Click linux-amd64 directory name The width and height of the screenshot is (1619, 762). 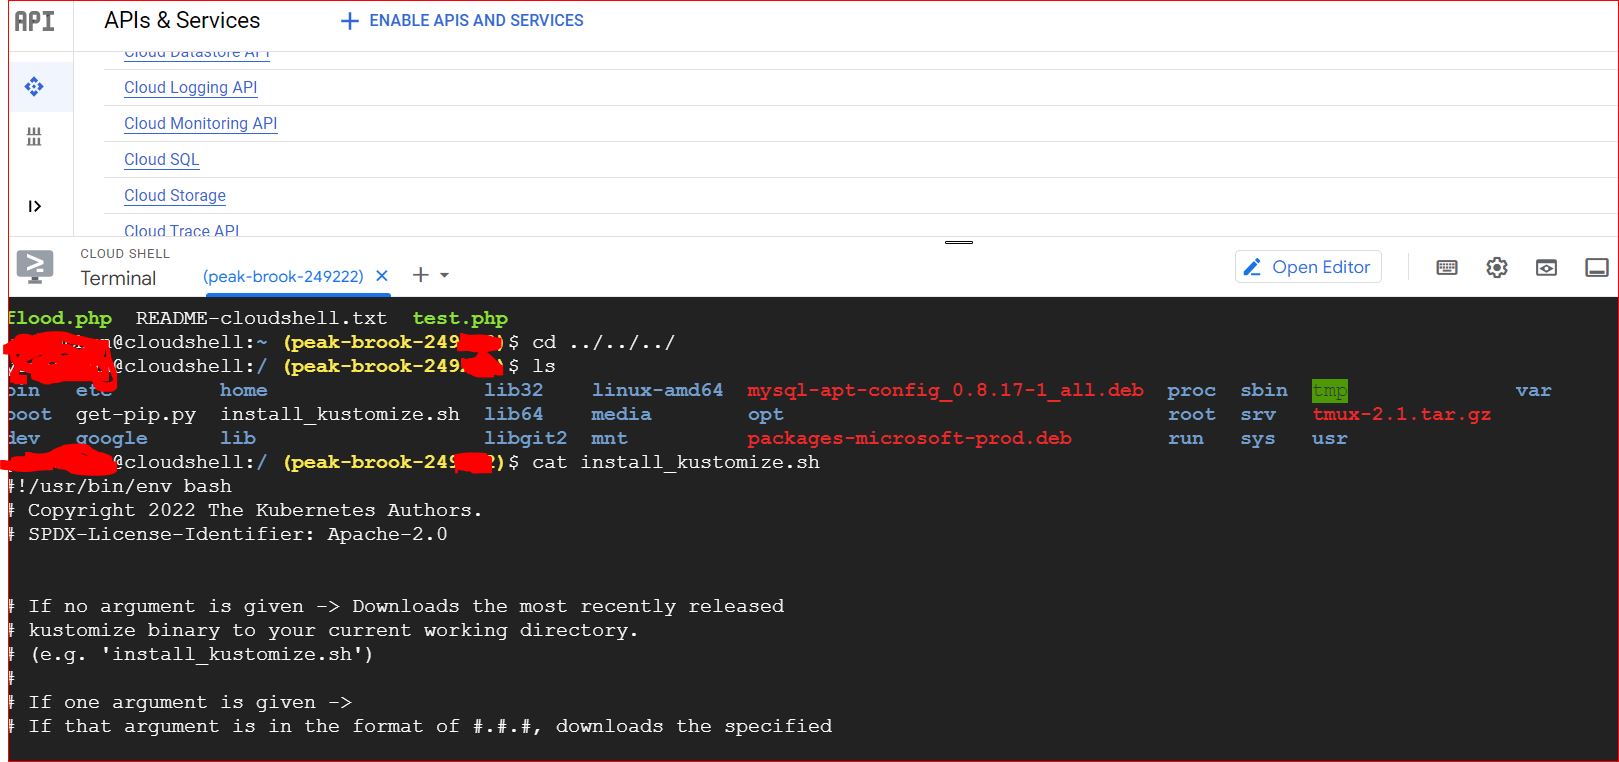(657, 390)
